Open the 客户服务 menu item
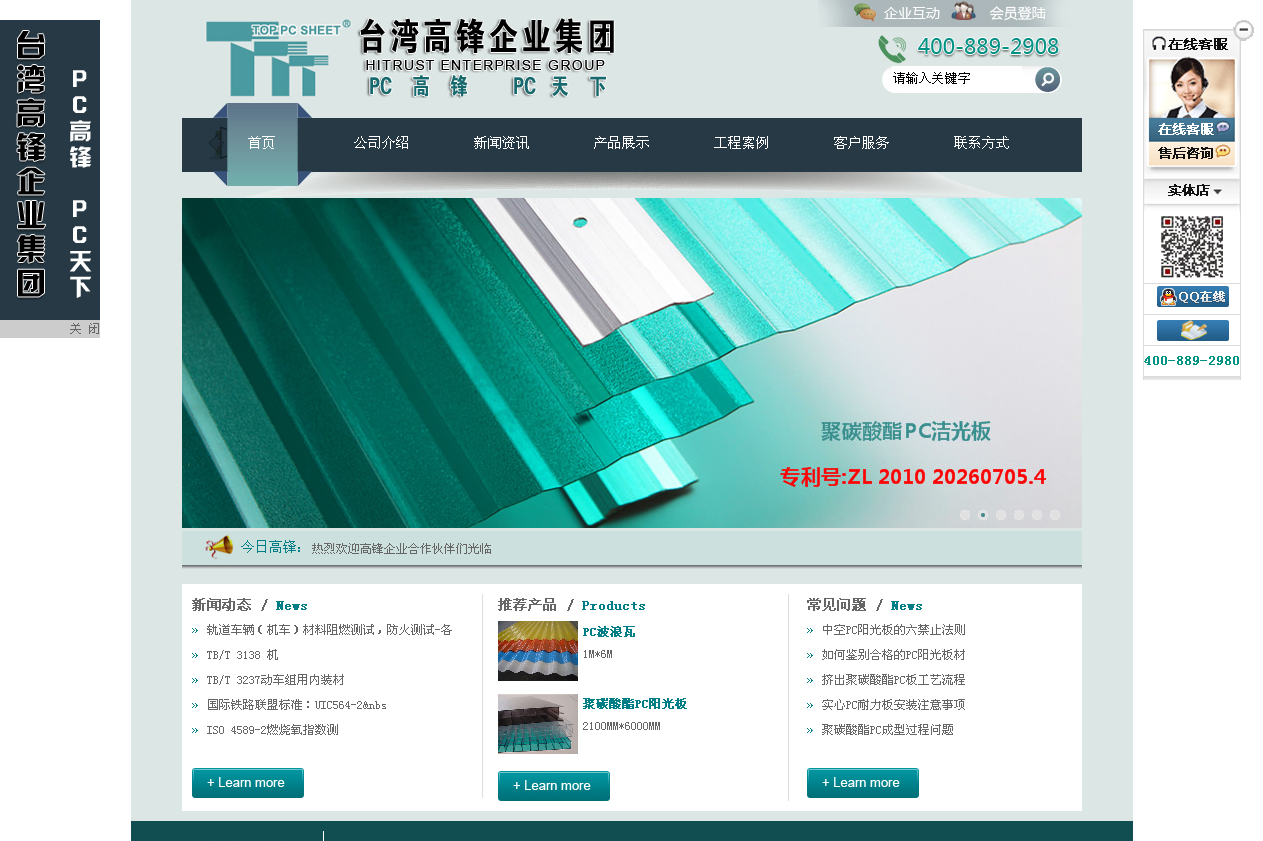 pos(861,143)
